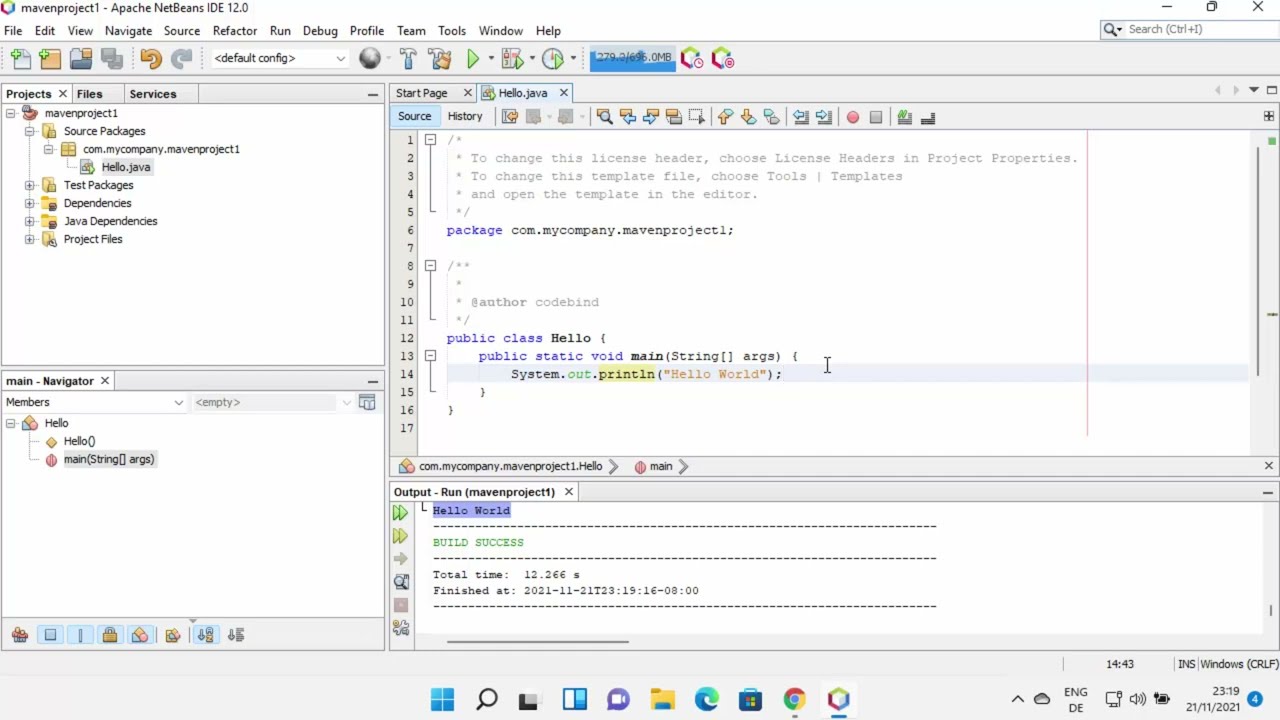
Task: Switch to the Start Page tab
Action: coord(422,93)
